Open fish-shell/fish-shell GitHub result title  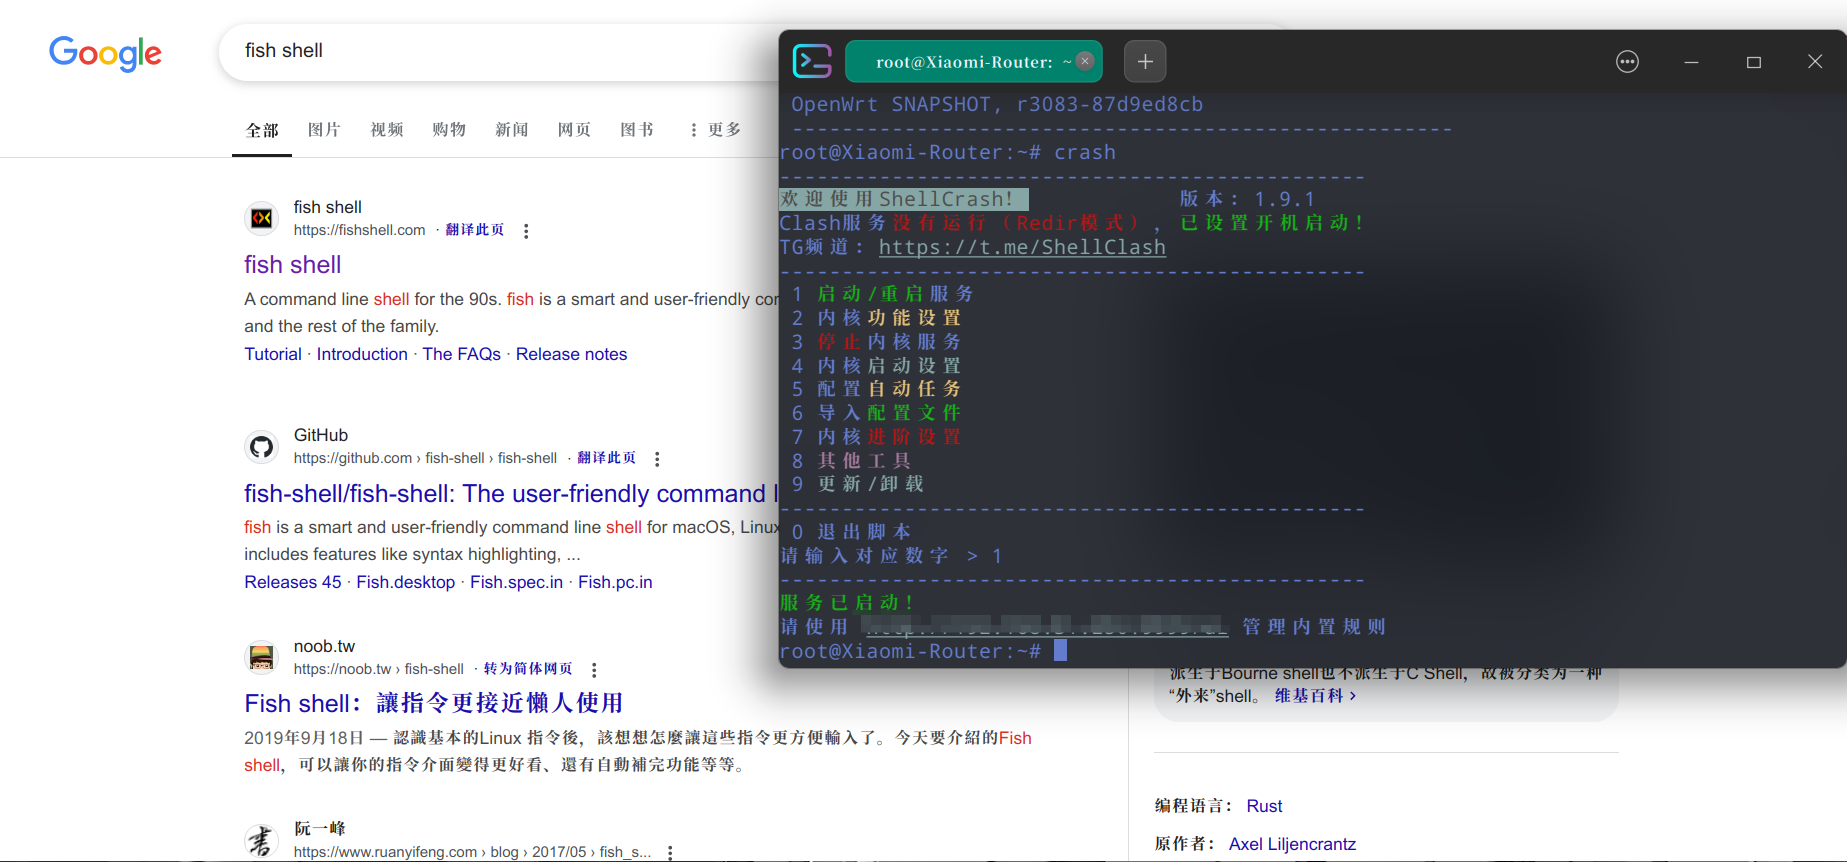(510, 494)
